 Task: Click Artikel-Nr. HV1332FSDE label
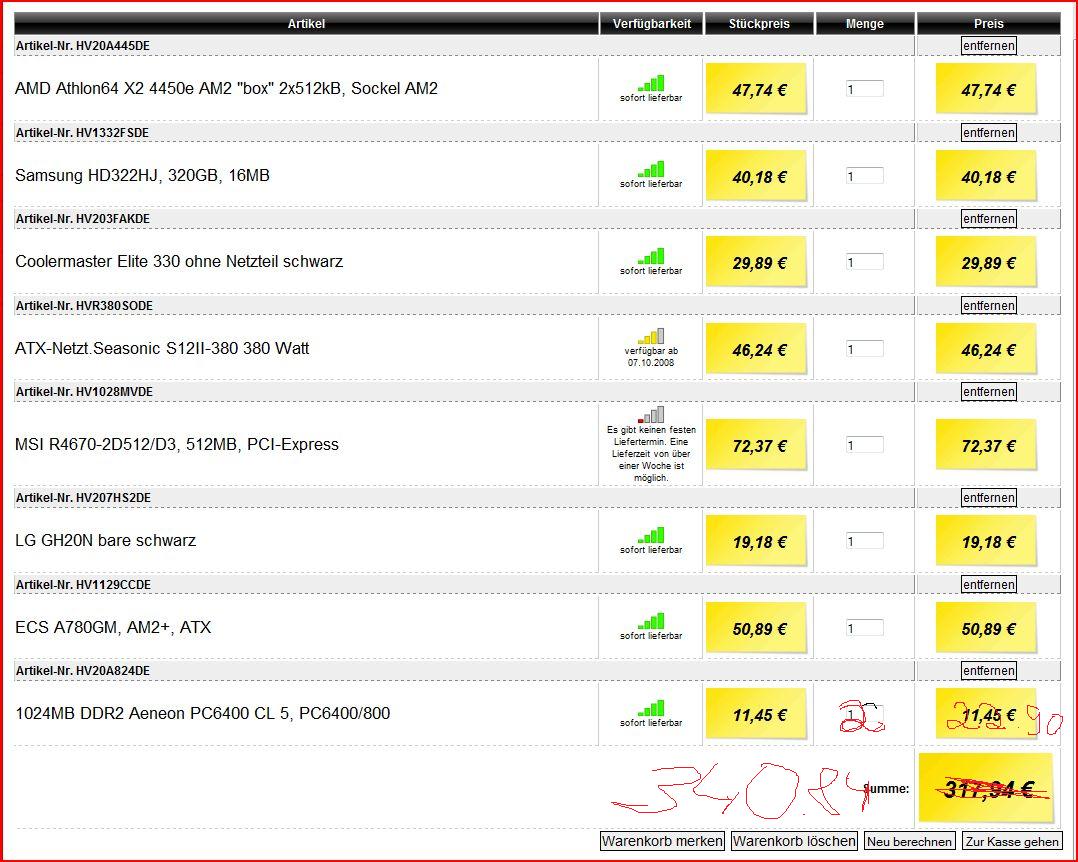82,133
